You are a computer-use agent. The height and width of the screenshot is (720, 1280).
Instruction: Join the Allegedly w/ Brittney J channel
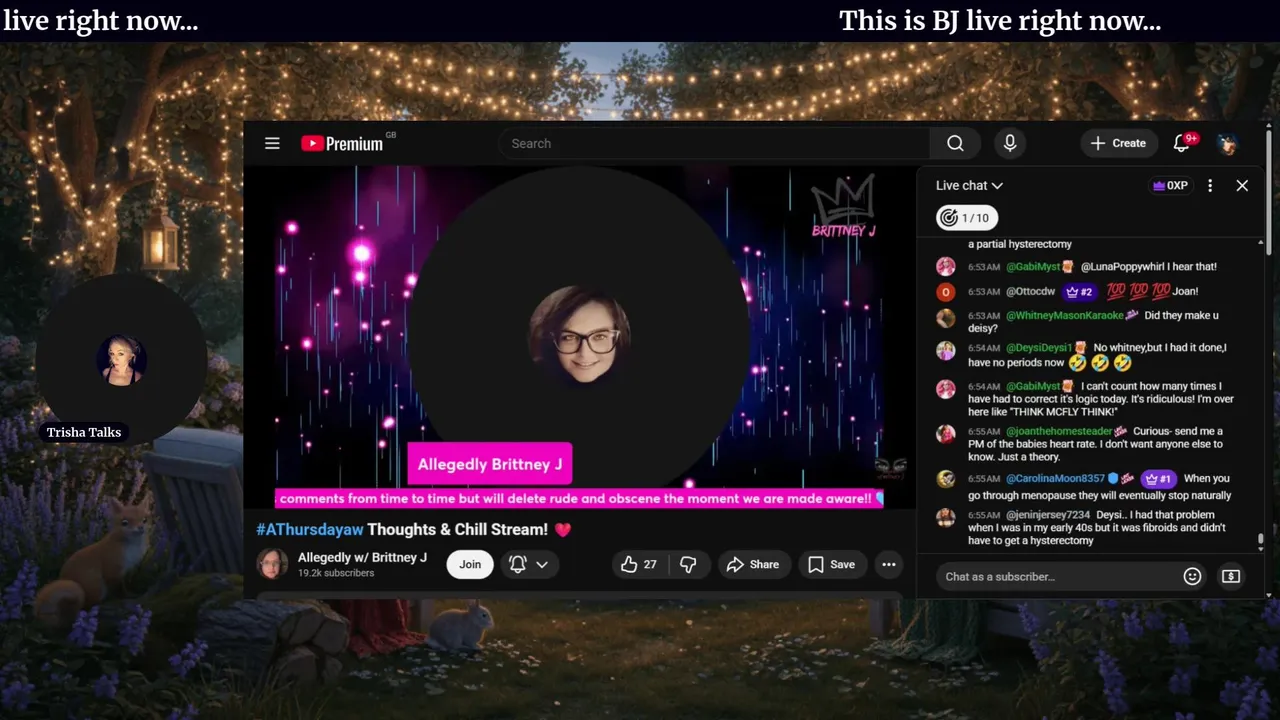click(470, 564)
